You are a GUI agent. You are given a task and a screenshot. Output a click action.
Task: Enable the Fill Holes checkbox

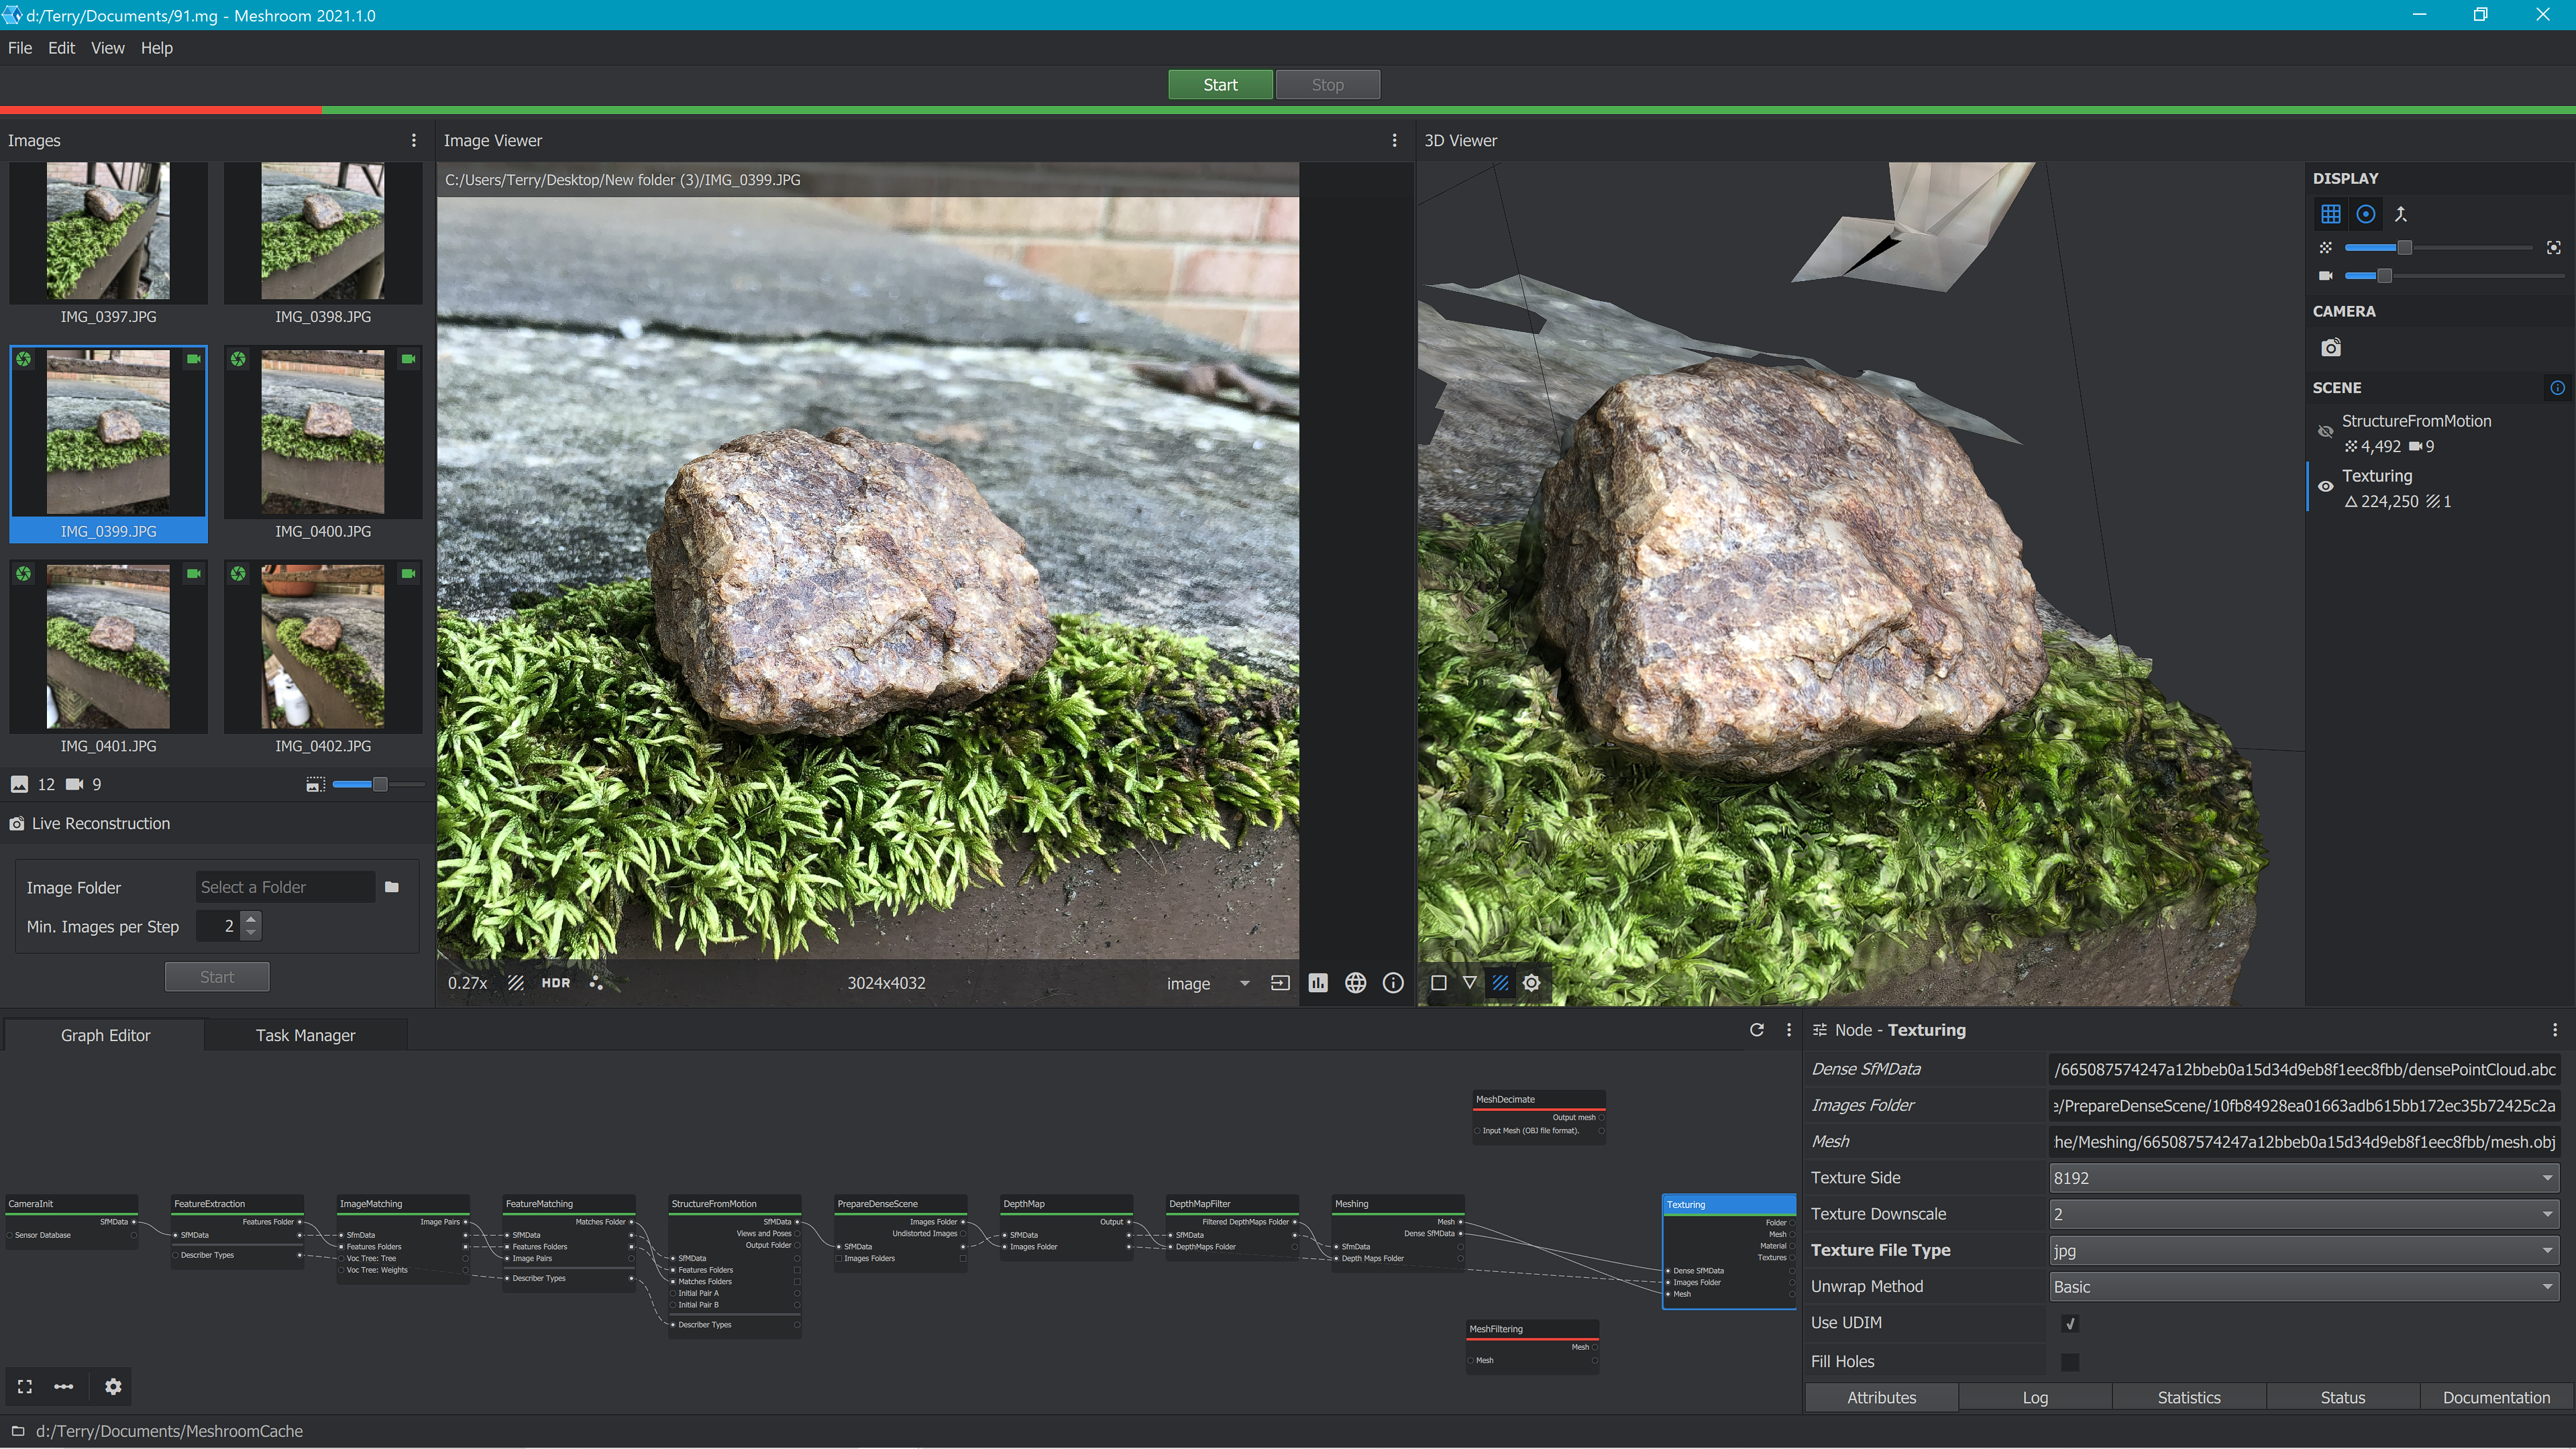(x=2070, y=1362)
